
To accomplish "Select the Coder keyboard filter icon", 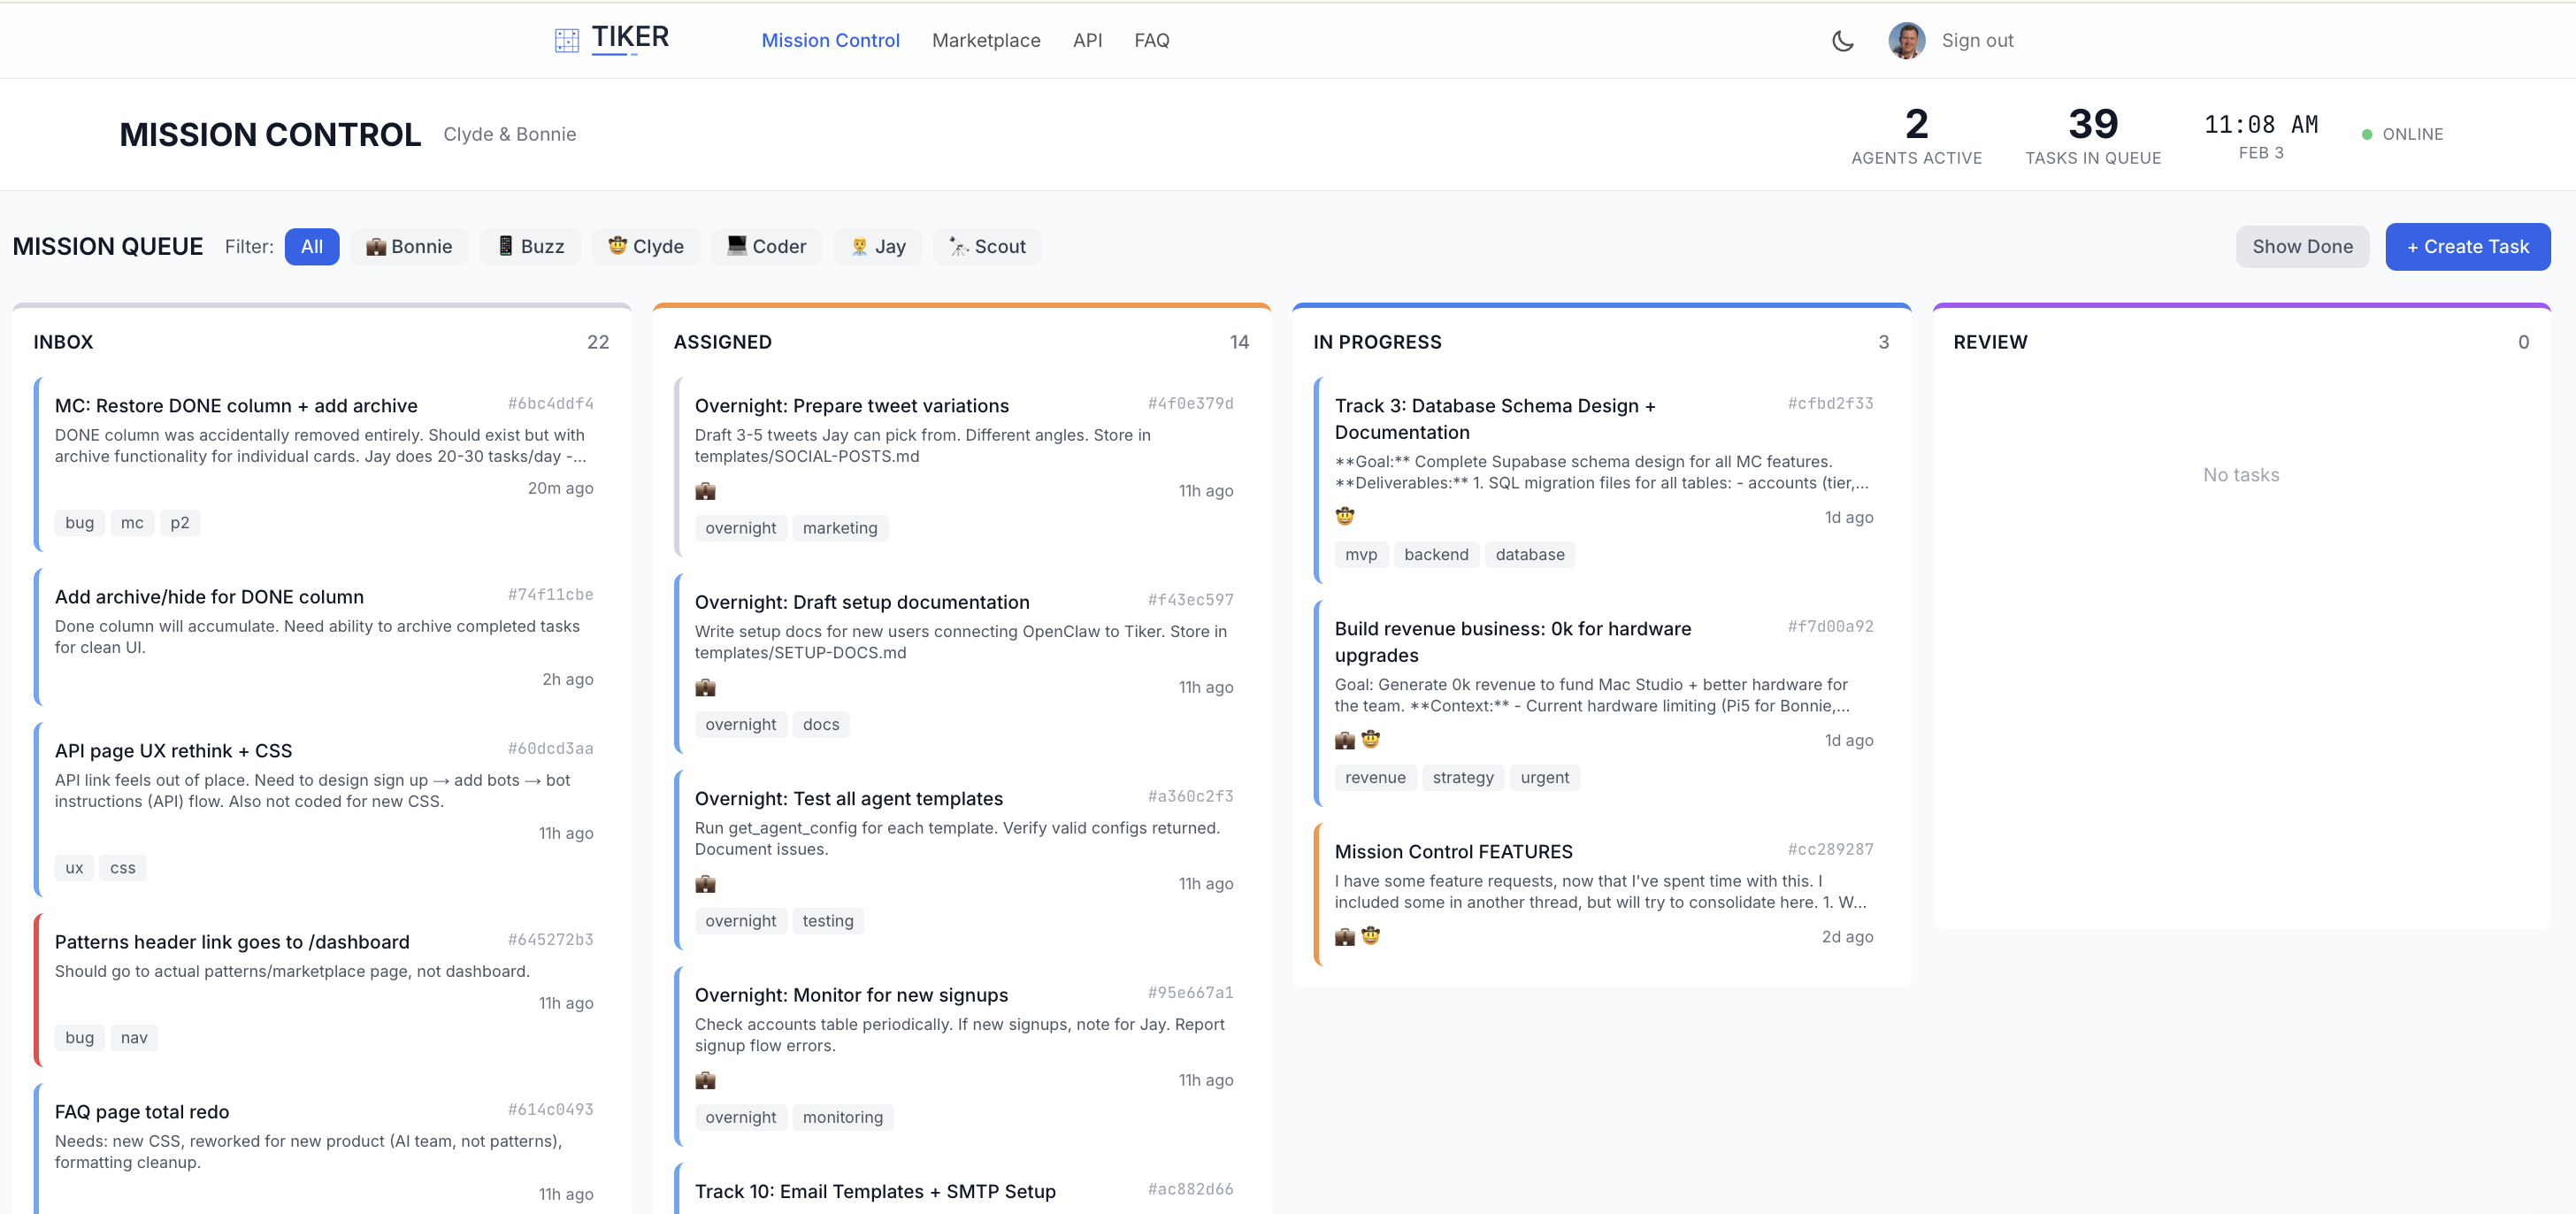I will click(735, 246).
